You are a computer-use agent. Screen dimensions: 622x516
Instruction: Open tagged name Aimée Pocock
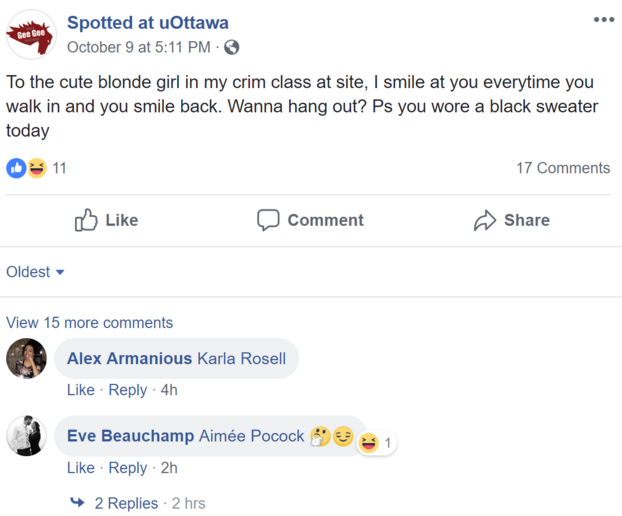(x=251, y=436)
